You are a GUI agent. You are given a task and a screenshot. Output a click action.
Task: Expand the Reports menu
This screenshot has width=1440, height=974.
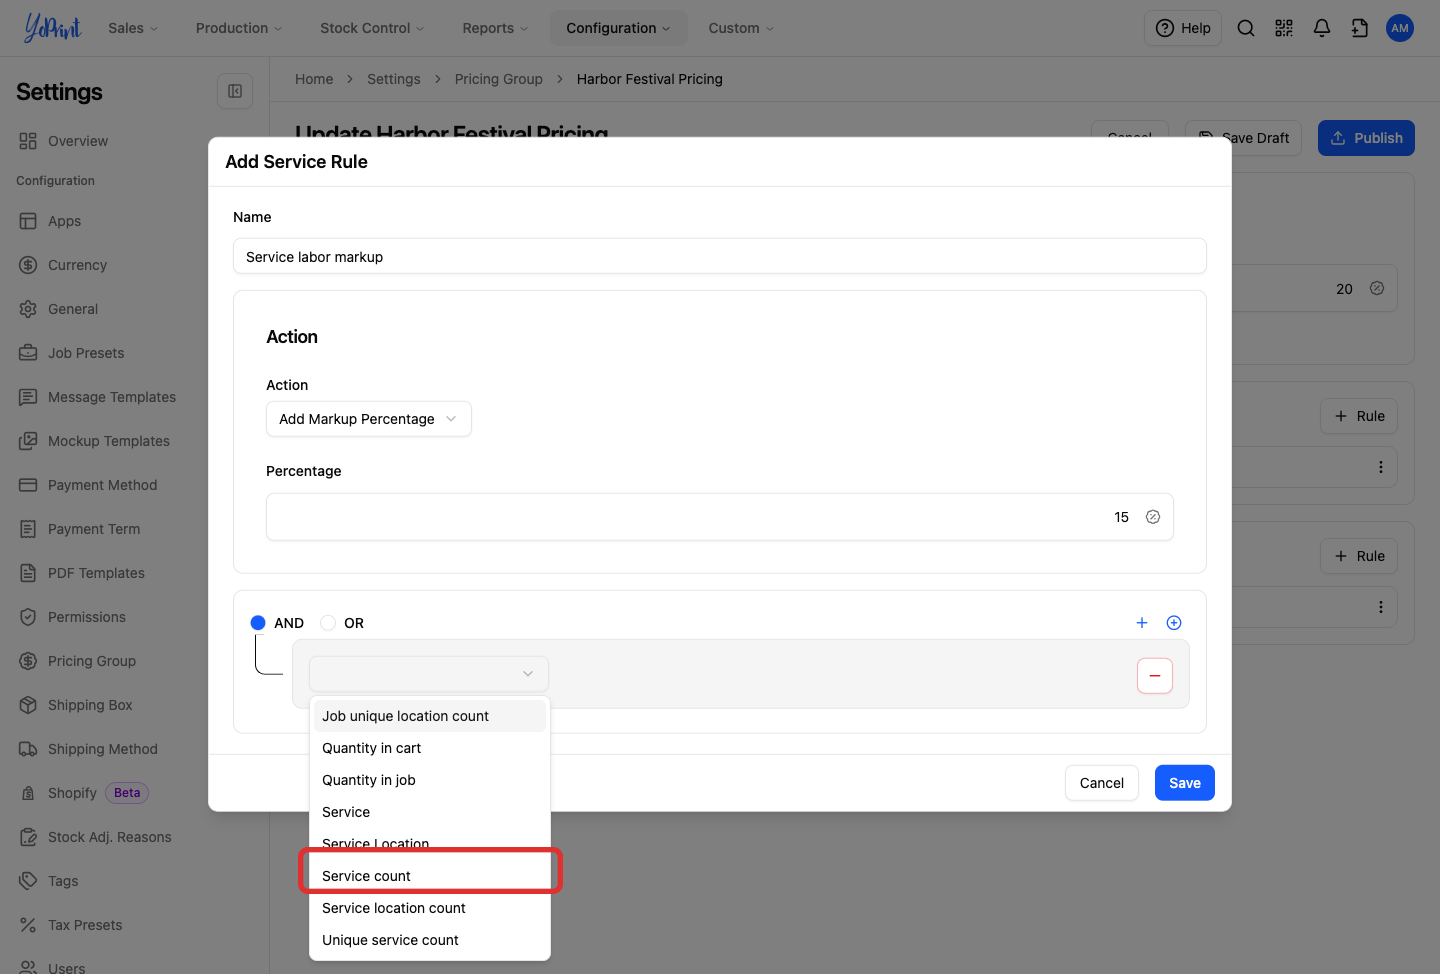495,28
